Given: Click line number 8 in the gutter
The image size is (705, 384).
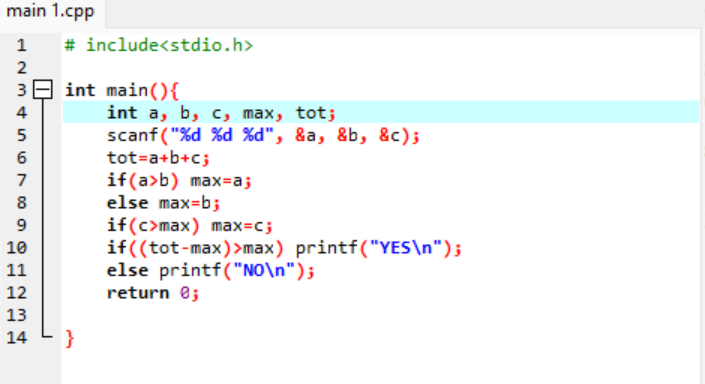Looking at the screenshot, I should tap(22, 203).
